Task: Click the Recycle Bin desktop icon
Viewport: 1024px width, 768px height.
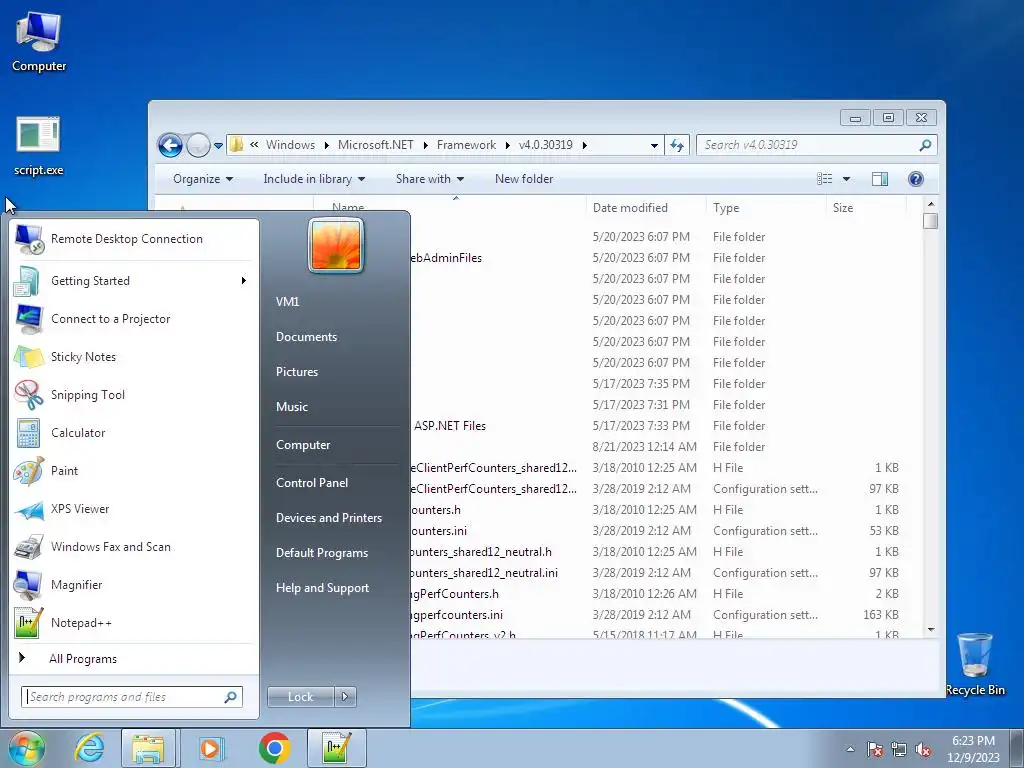Action: click(x=975, y=665)
